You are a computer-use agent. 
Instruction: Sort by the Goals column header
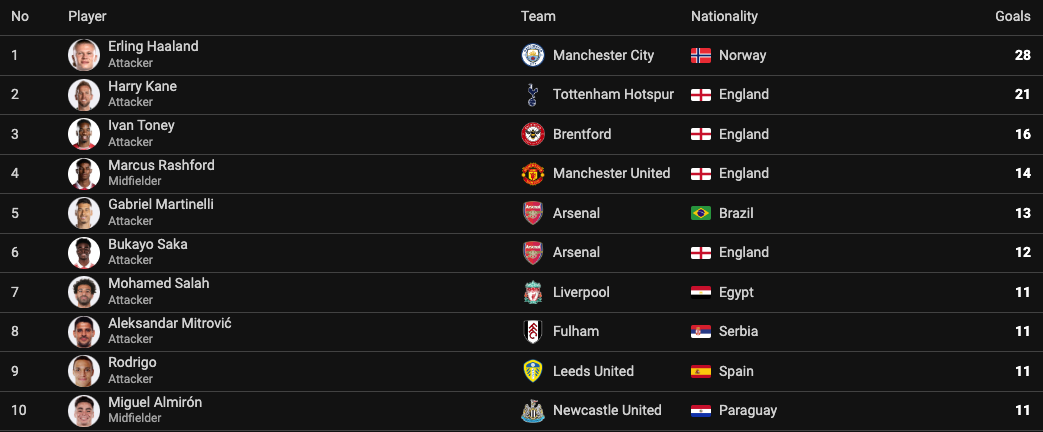[x=1012, y=17]
